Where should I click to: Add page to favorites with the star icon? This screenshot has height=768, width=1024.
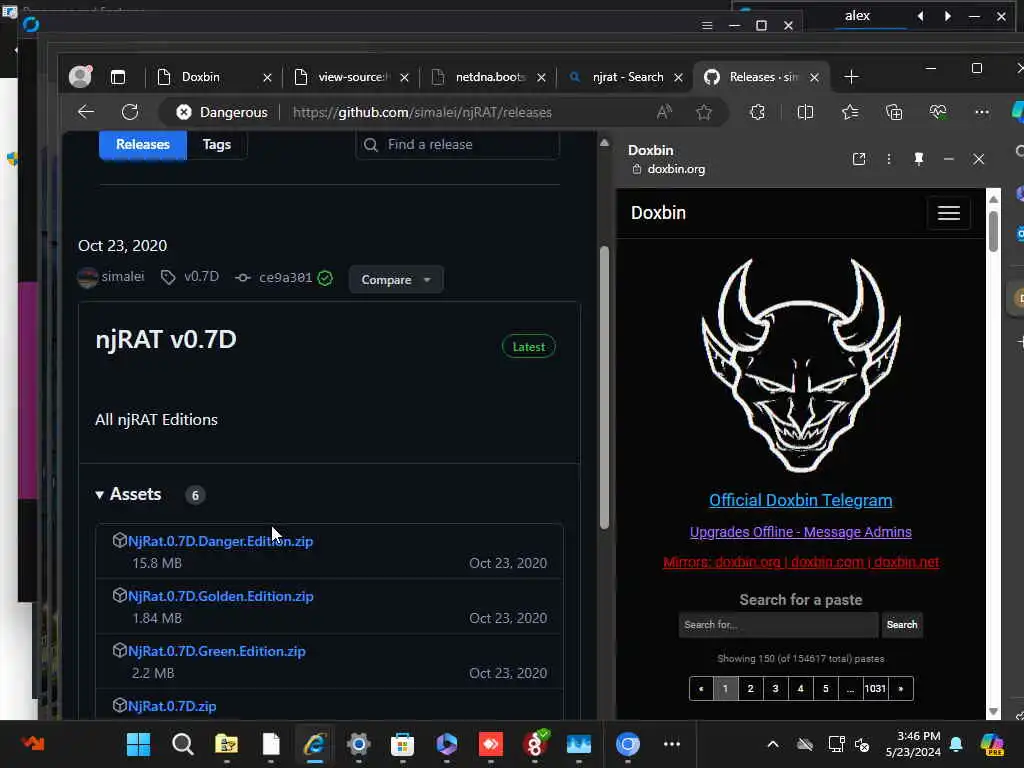click(703, 112)
